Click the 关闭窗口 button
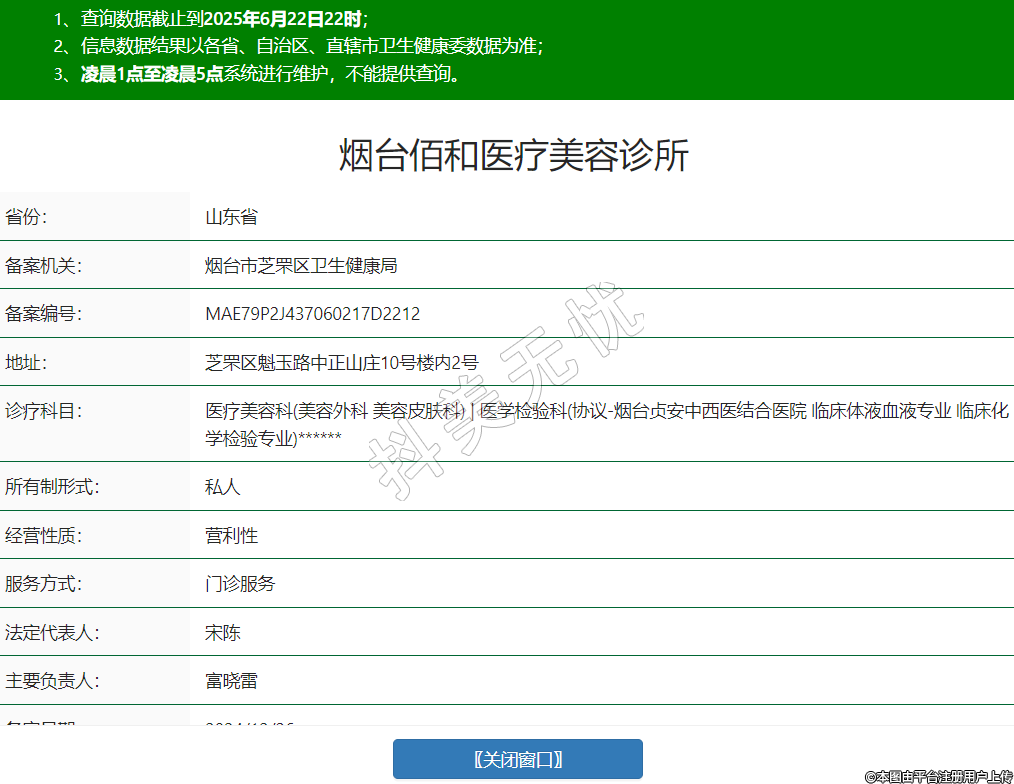Screen dimensions: 1014x784 pyautogui.click(x=517, y=759)
